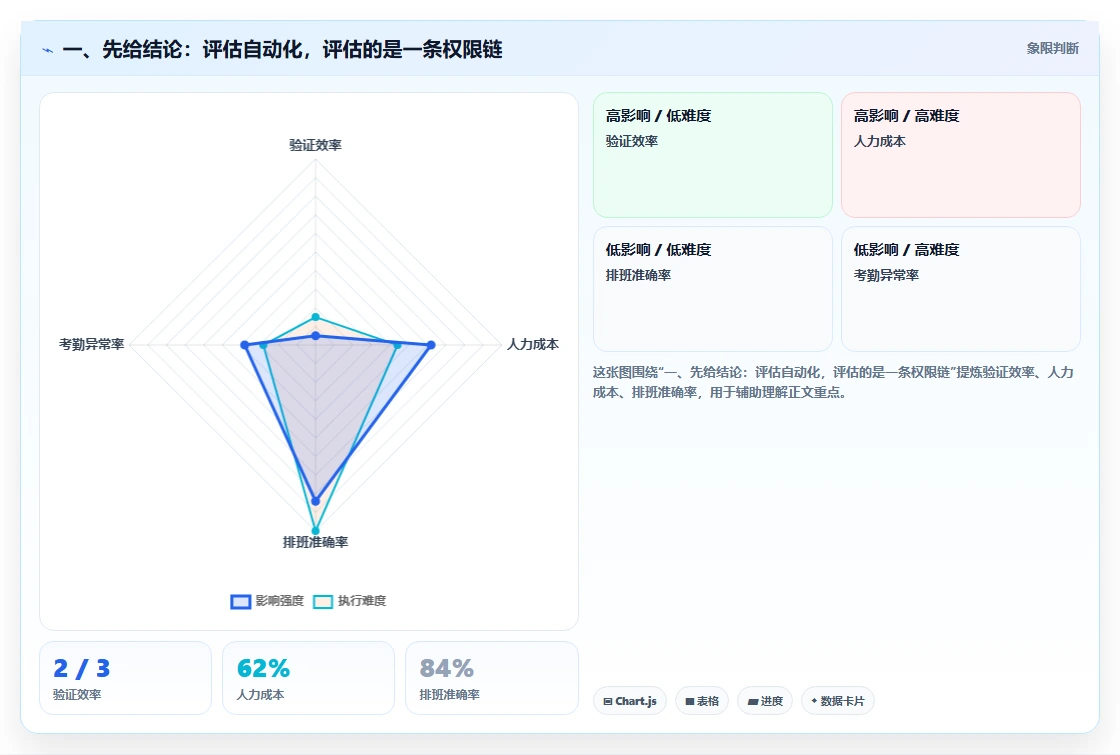This screenshot has width=1120, height=755.
Task: Click the Chart.js tag chip
Action: 630,701
